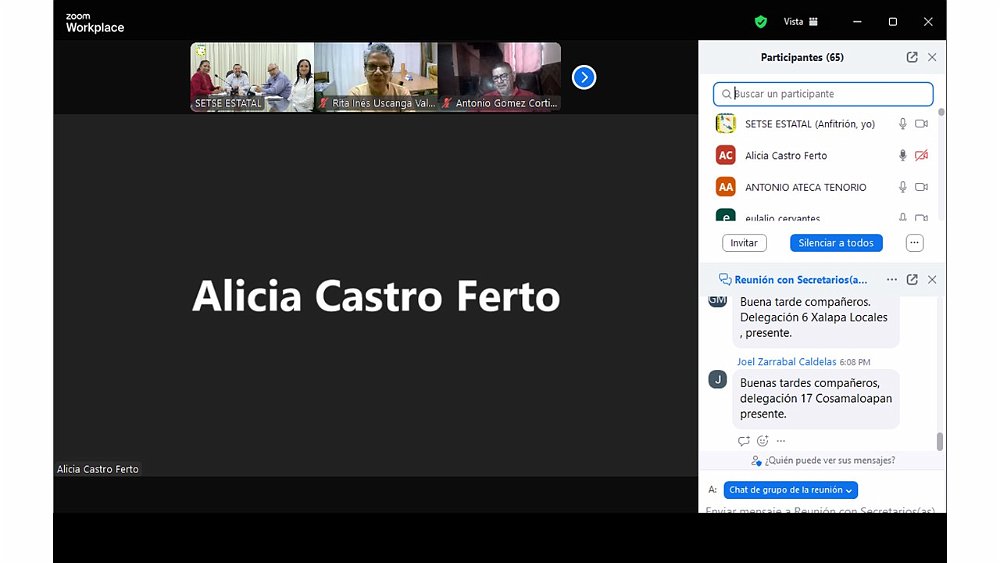Click the green encryption shield icon
The image size is (1000, 563).
click(761, 21)
